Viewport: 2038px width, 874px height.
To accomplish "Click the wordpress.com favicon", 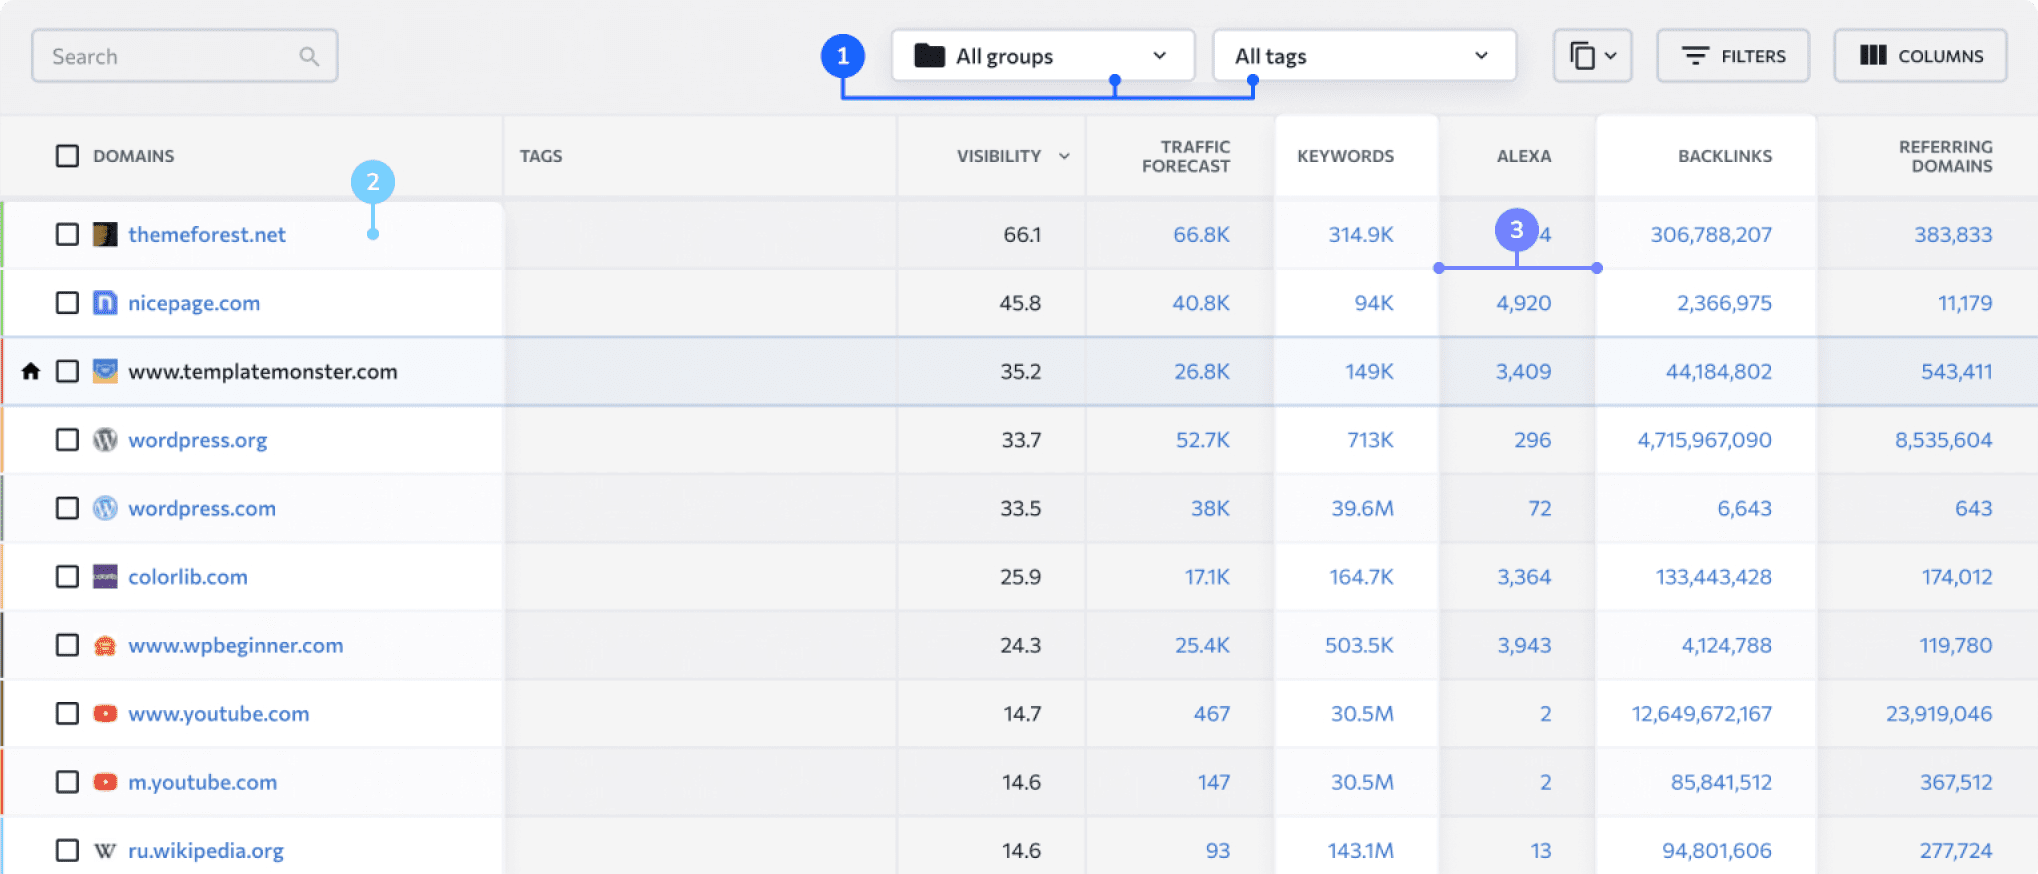I will click(105, 508).
